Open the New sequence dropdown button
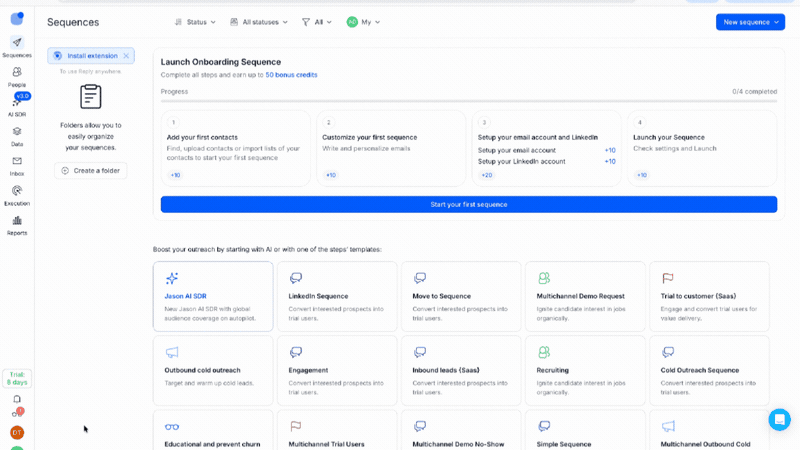The width and height of the screenshot is (800, 450). click(x=750, y=22)
